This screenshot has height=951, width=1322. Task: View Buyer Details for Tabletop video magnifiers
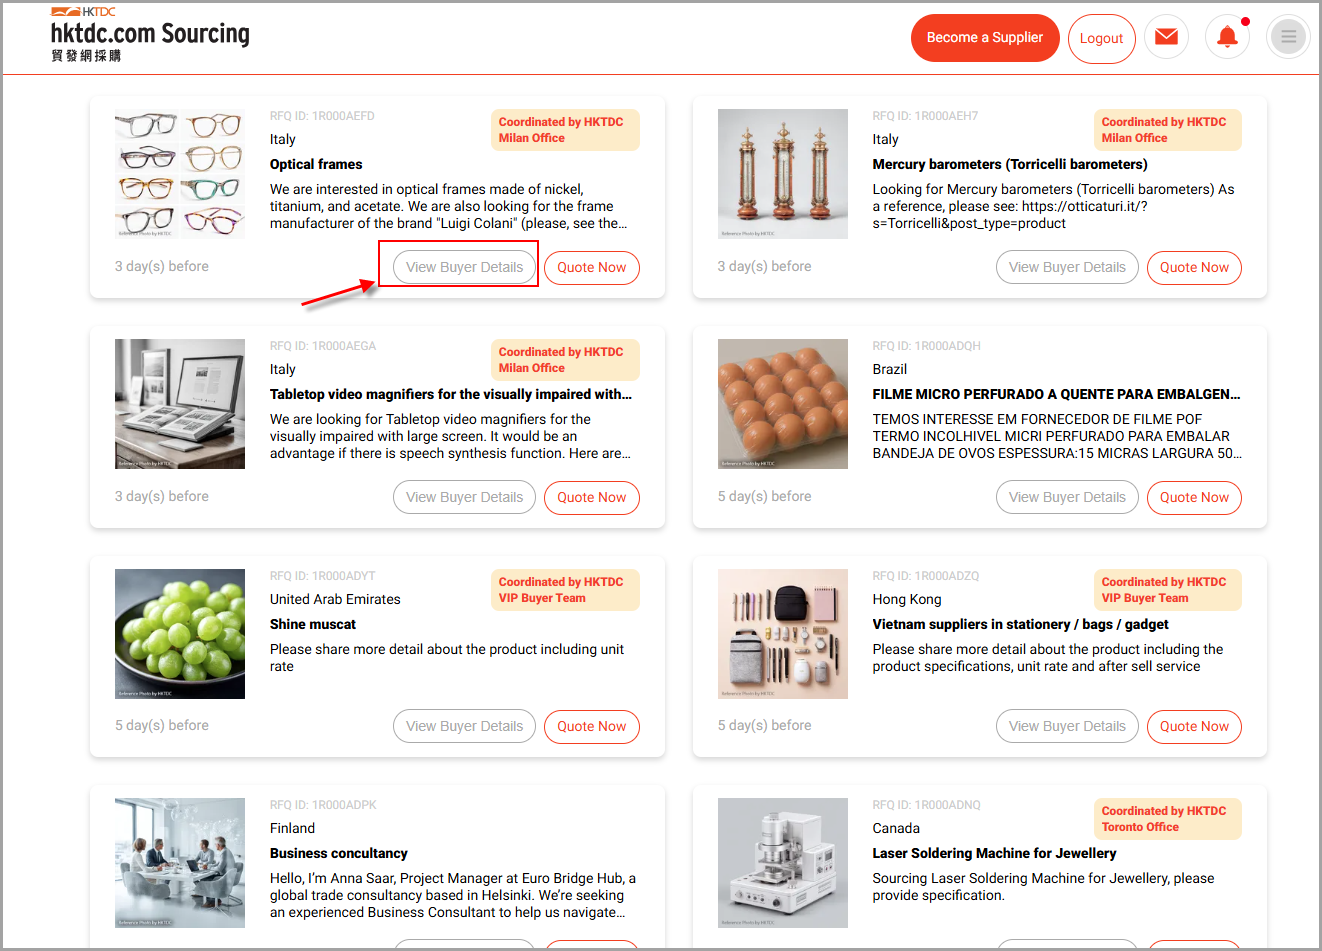pyautogui.click(x=464, y=497)
